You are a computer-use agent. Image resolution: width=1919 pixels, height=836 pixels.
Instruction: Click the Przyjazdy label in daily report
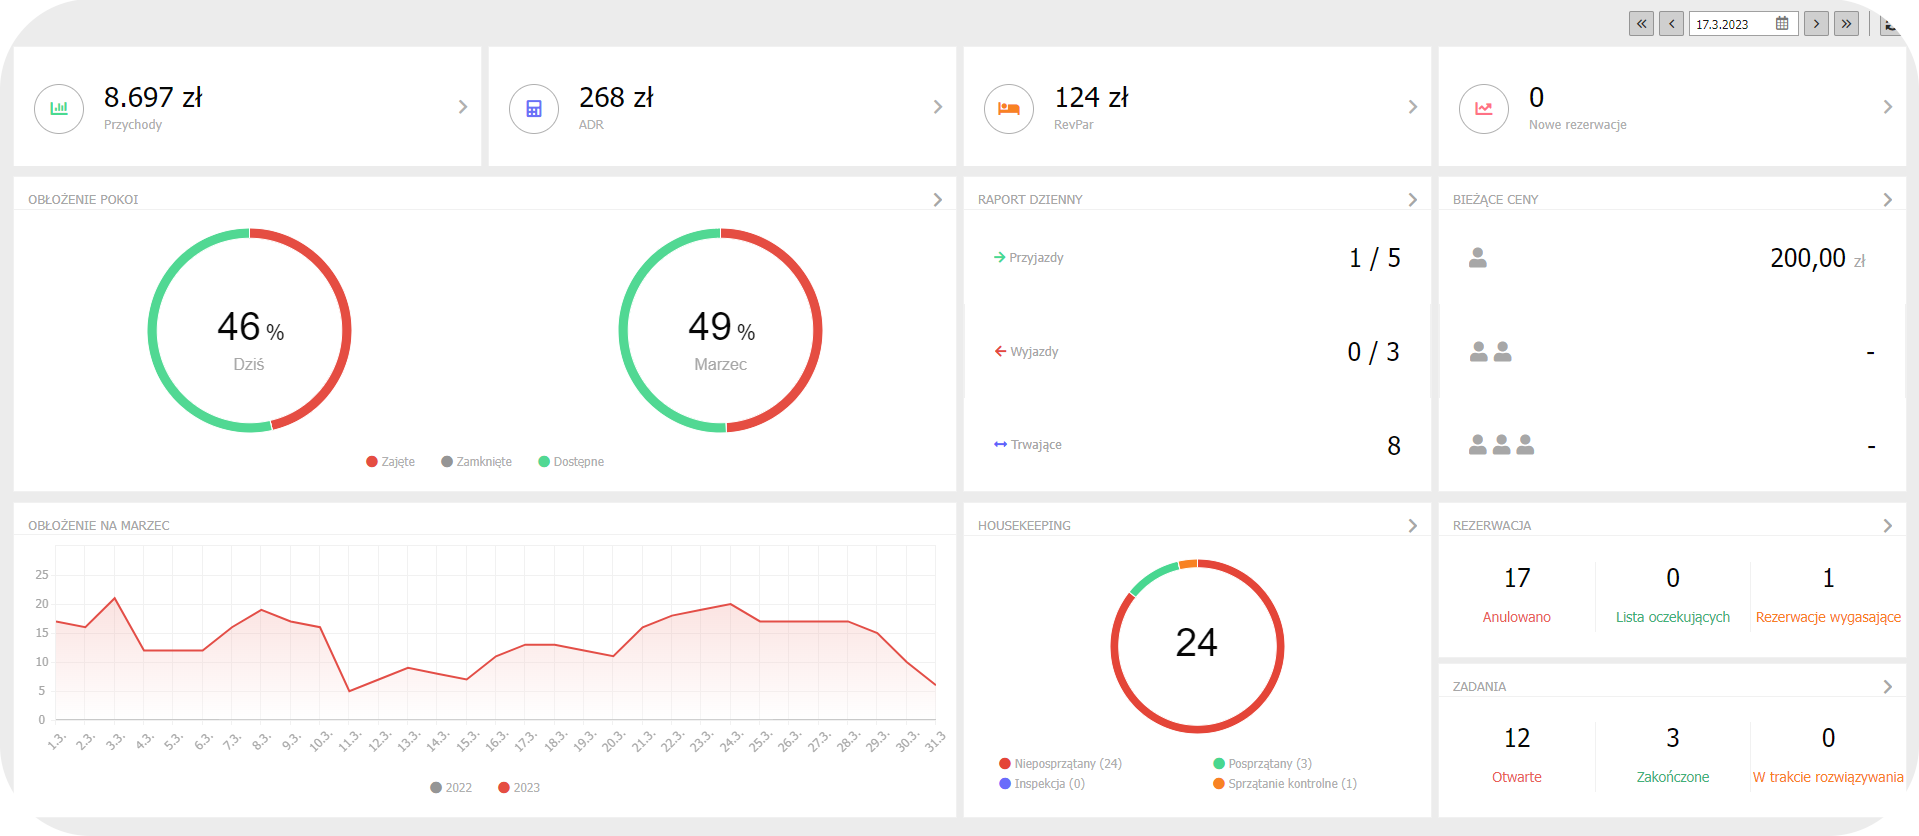[1036, 258]
